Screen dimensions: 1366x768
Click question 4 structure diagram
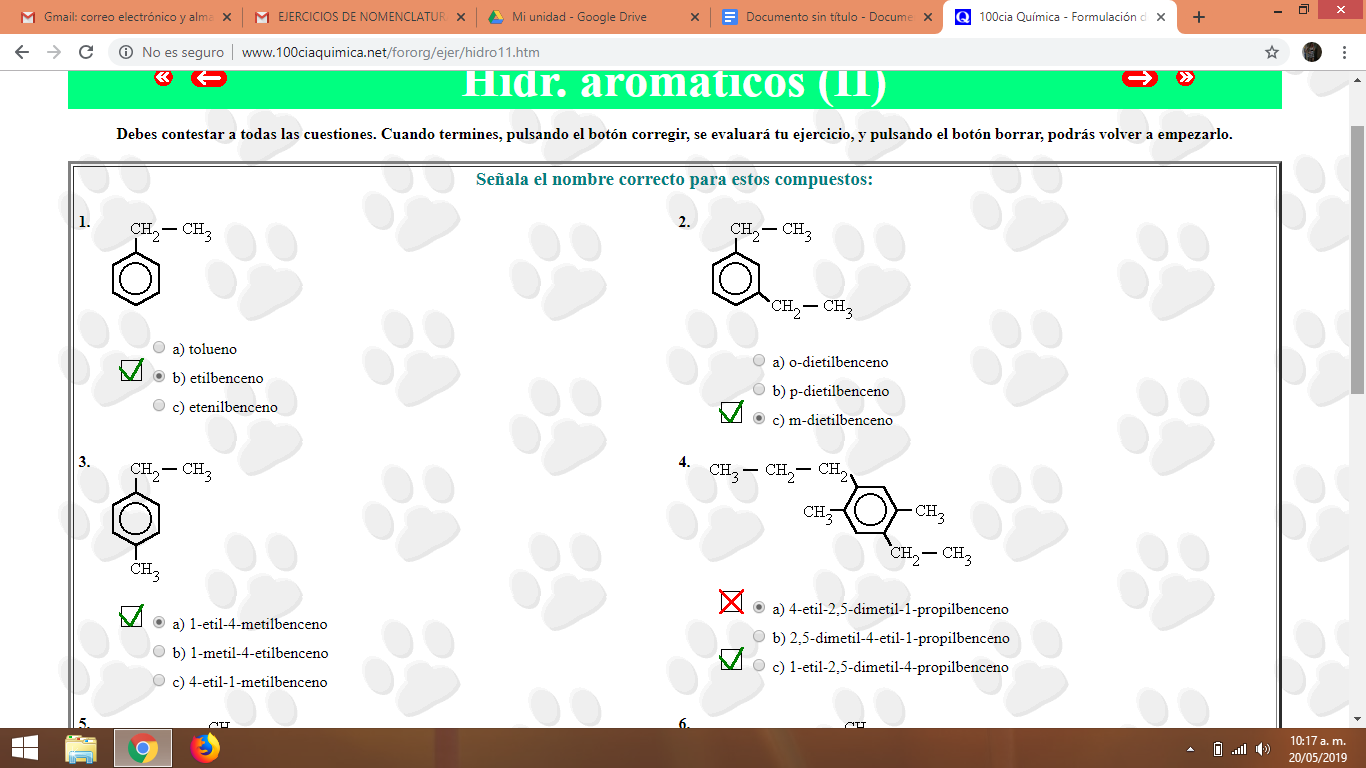click(840, 514)
